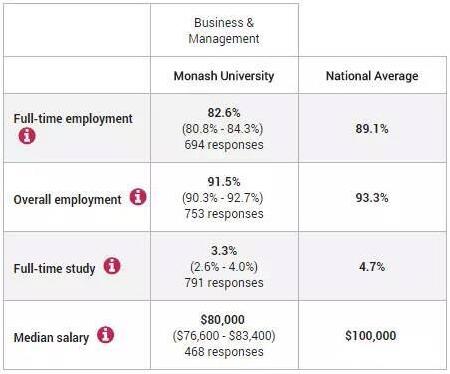Screen dimensions: 450x374
Task: Select the 3.3% full-time study value
Action: pyautogui.click(x=224, y=251)
